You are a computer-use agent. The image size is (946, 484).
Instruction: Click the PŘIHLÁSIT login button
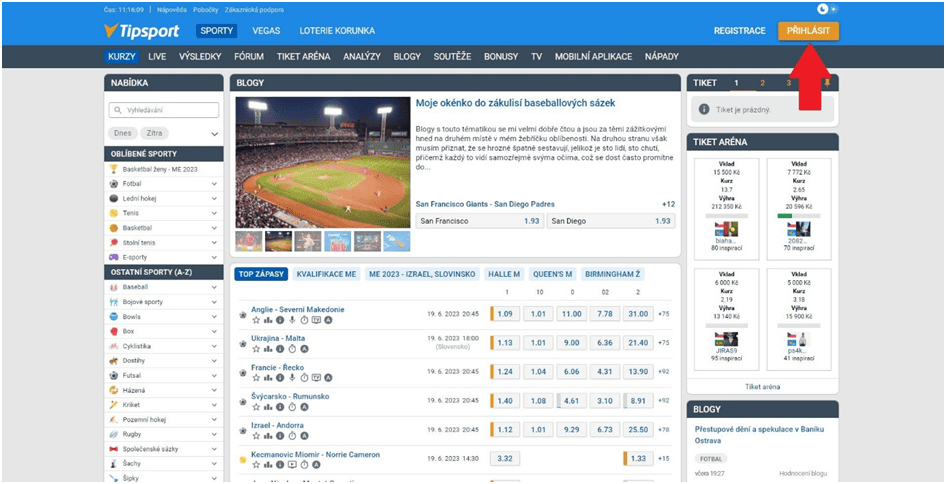tap(808, 31)
